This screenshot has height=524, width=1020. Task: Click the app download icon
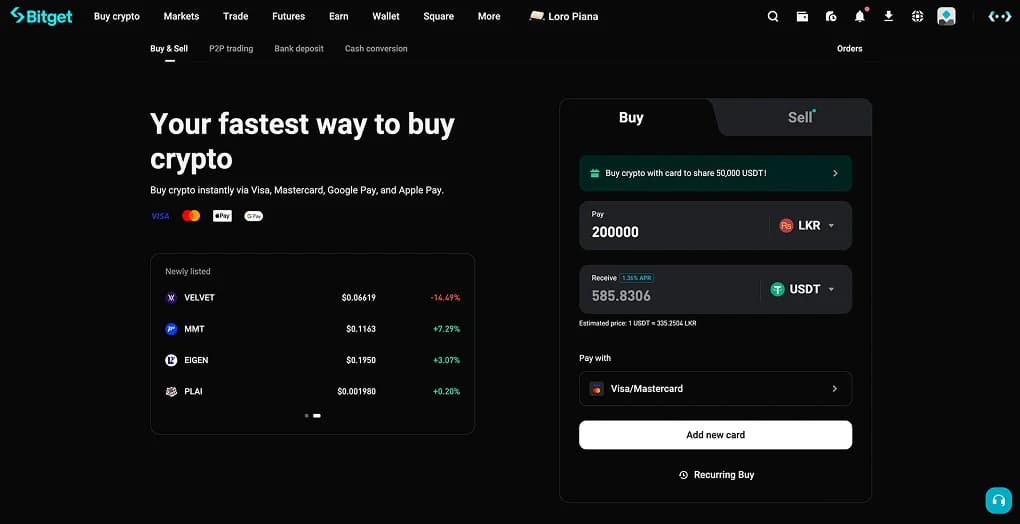pos(889,17)
